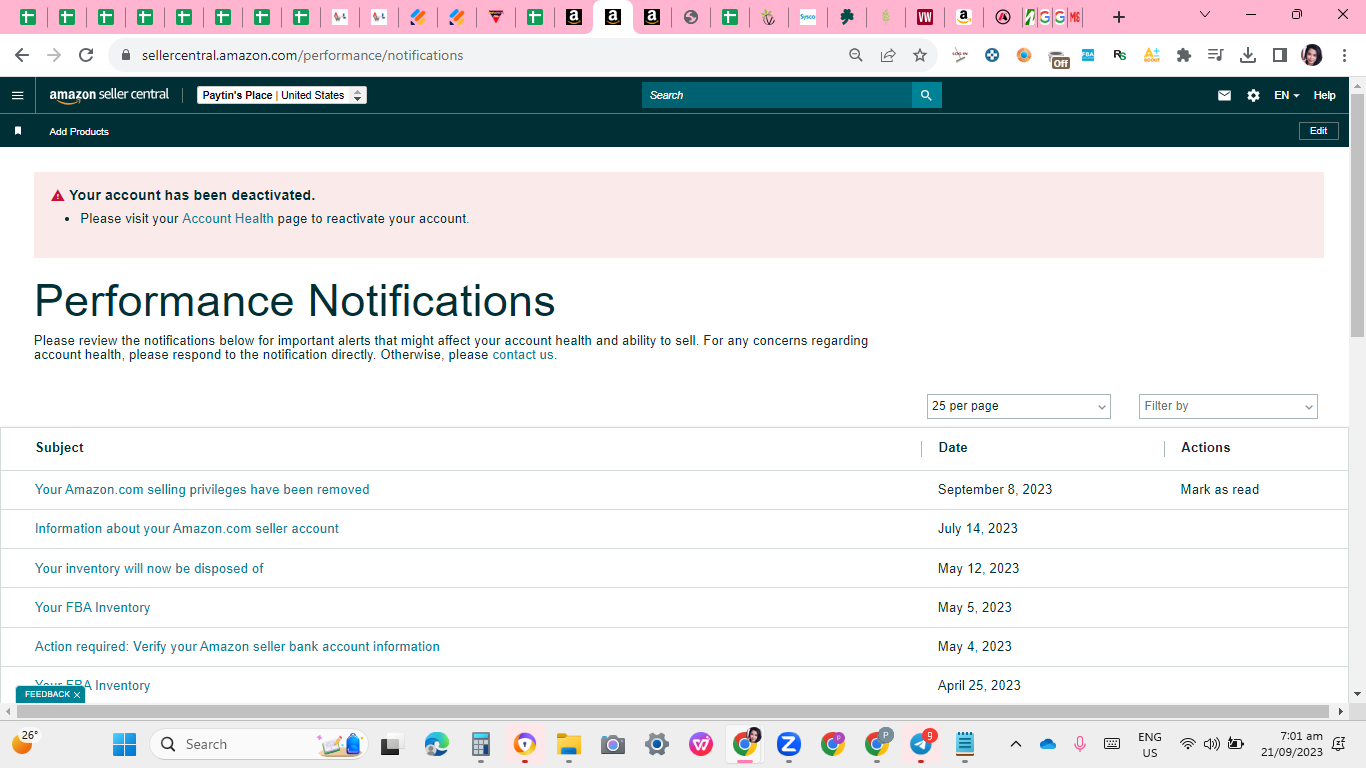
Task: Click the Edit button in the bookmarks bar
Action: (1319, 131)
